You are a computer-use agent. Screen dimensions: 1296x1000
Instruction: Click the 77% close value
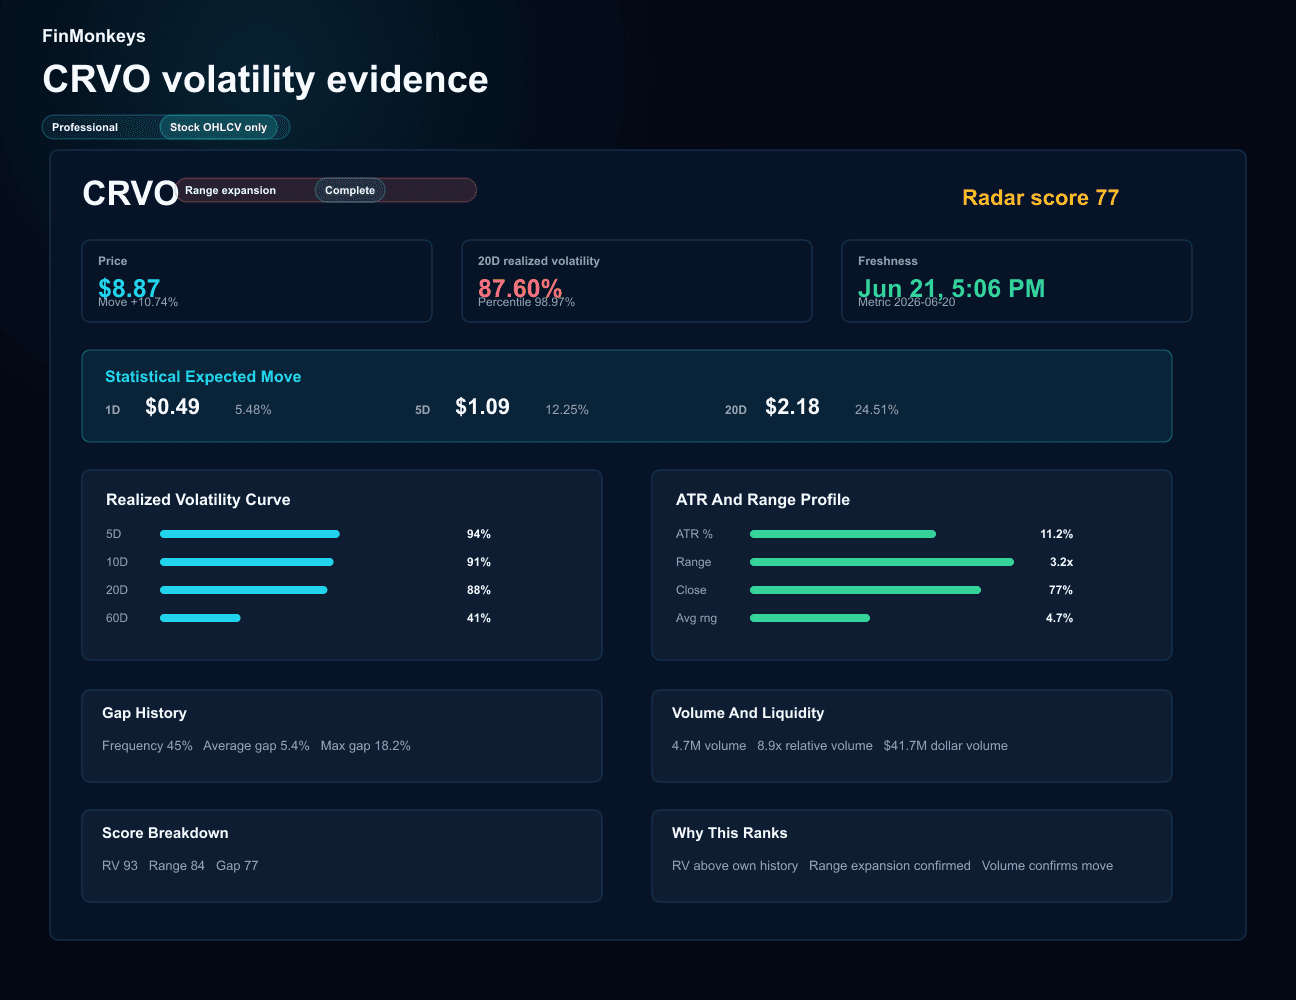point(1061,590)
